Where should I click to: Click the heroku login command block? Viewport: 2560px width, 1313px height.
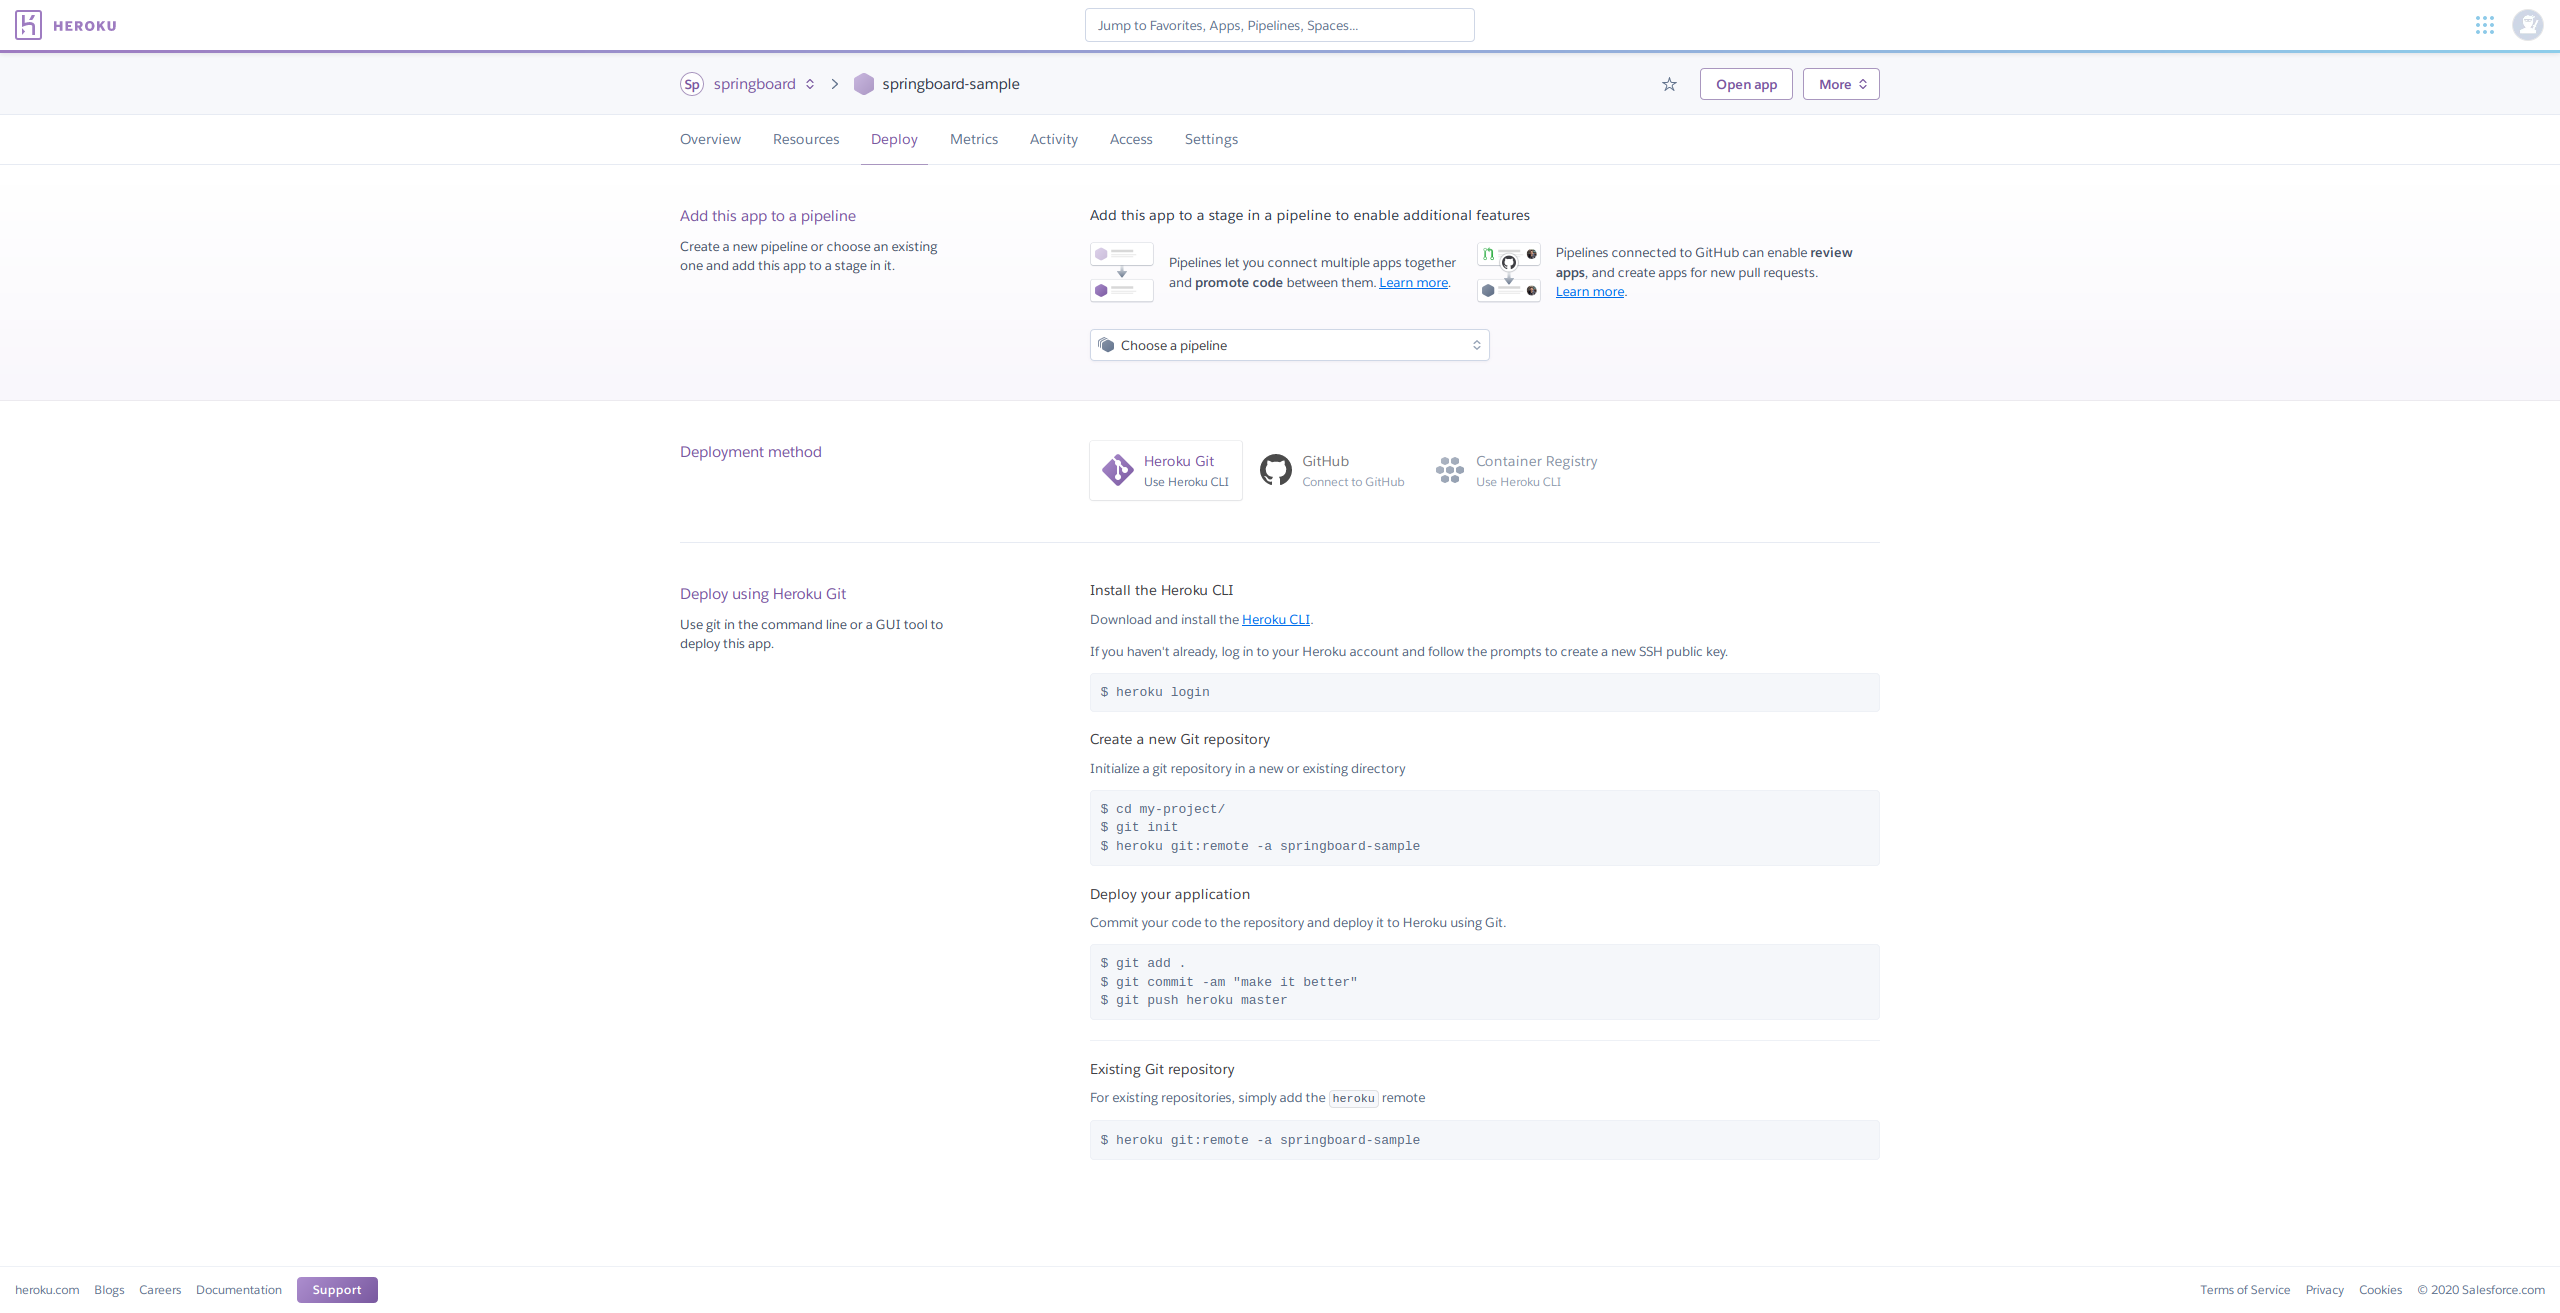(1484, 692)
